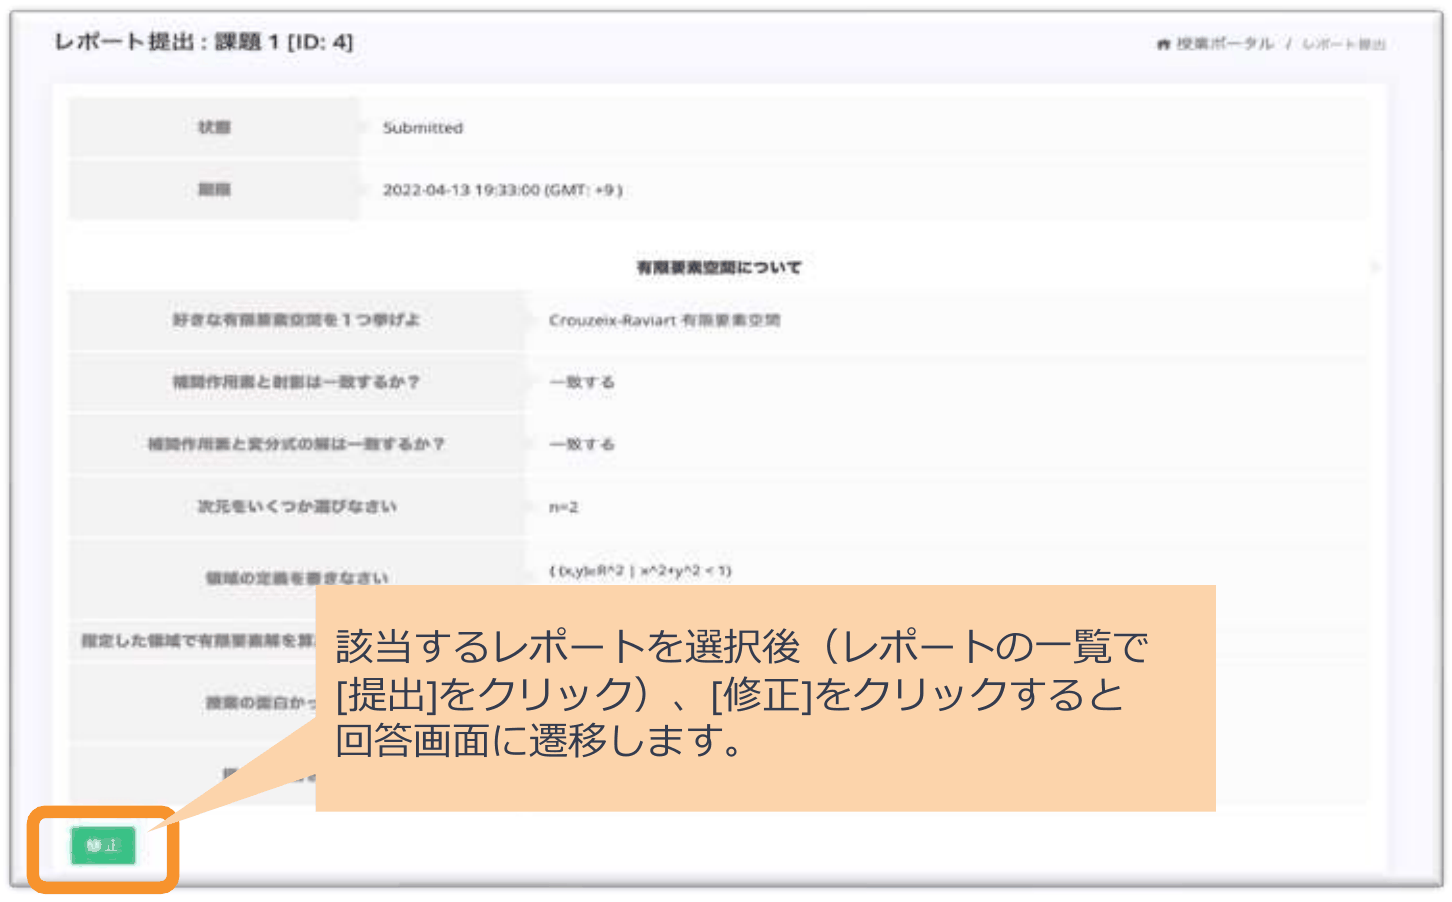Click 一致する in the 射影 question row
Image resolution: width=1452 pixels, height=902 pixels.
tap(582, 382)
